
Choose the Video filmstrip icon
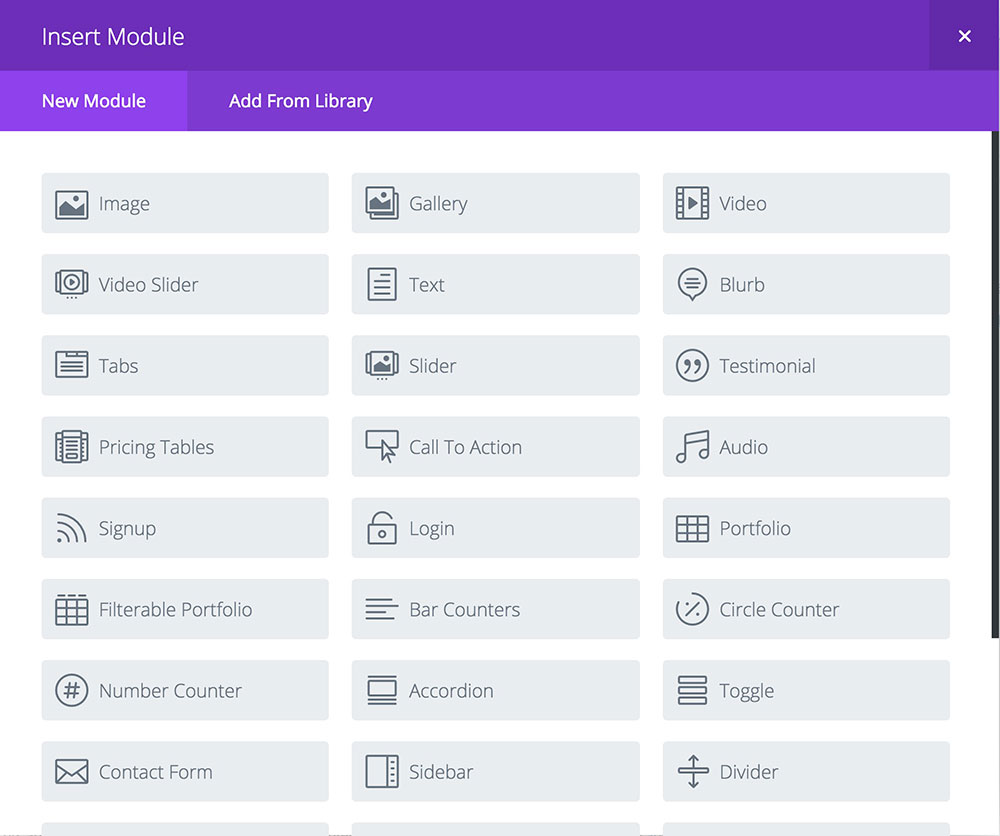click(692, 203)
